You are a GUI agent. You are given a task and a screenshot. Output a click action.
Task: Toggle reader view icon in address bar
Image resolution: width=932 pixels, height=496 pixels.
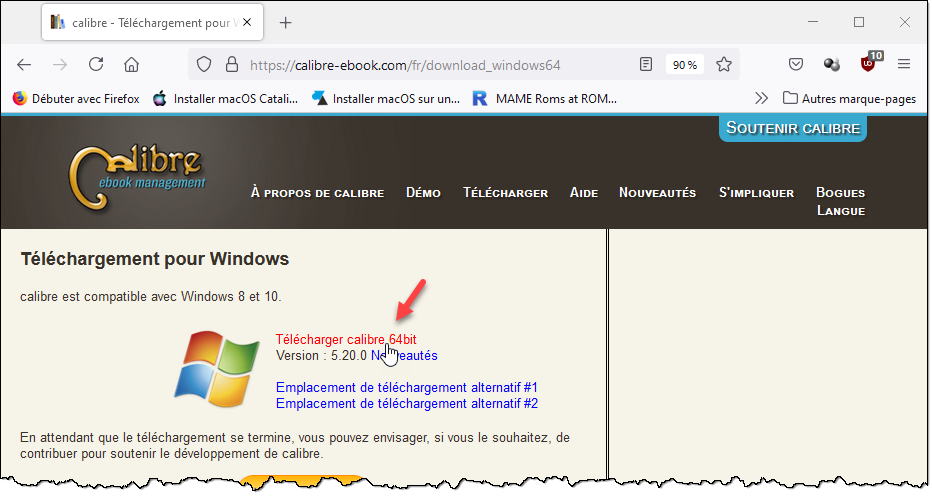[646, 64]
